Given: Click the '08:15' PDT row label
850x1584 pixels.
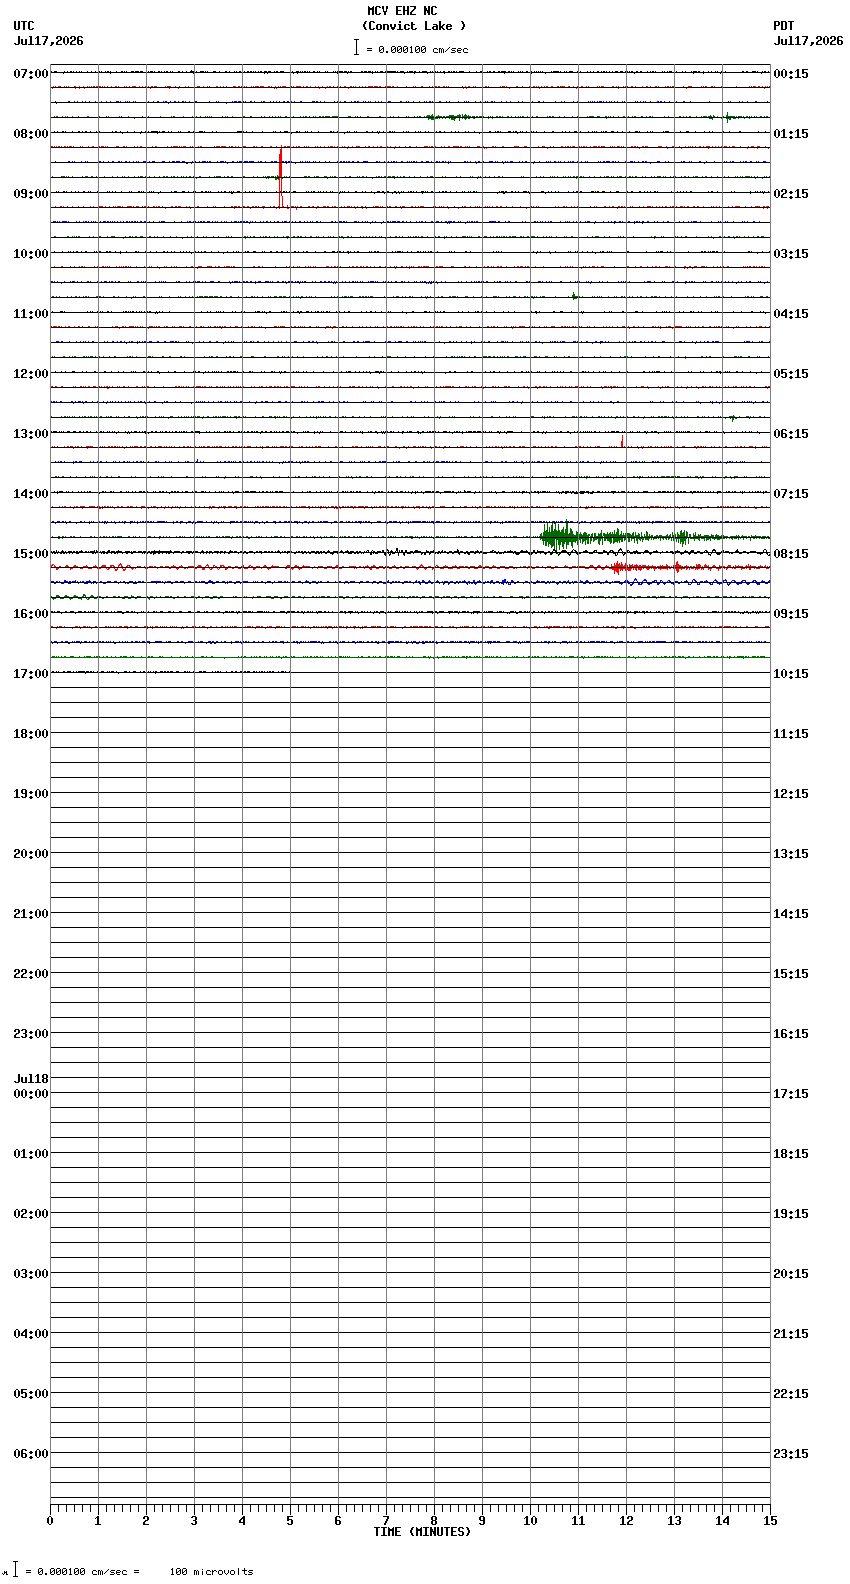Looking at the screenshot, I should point(791,554).
